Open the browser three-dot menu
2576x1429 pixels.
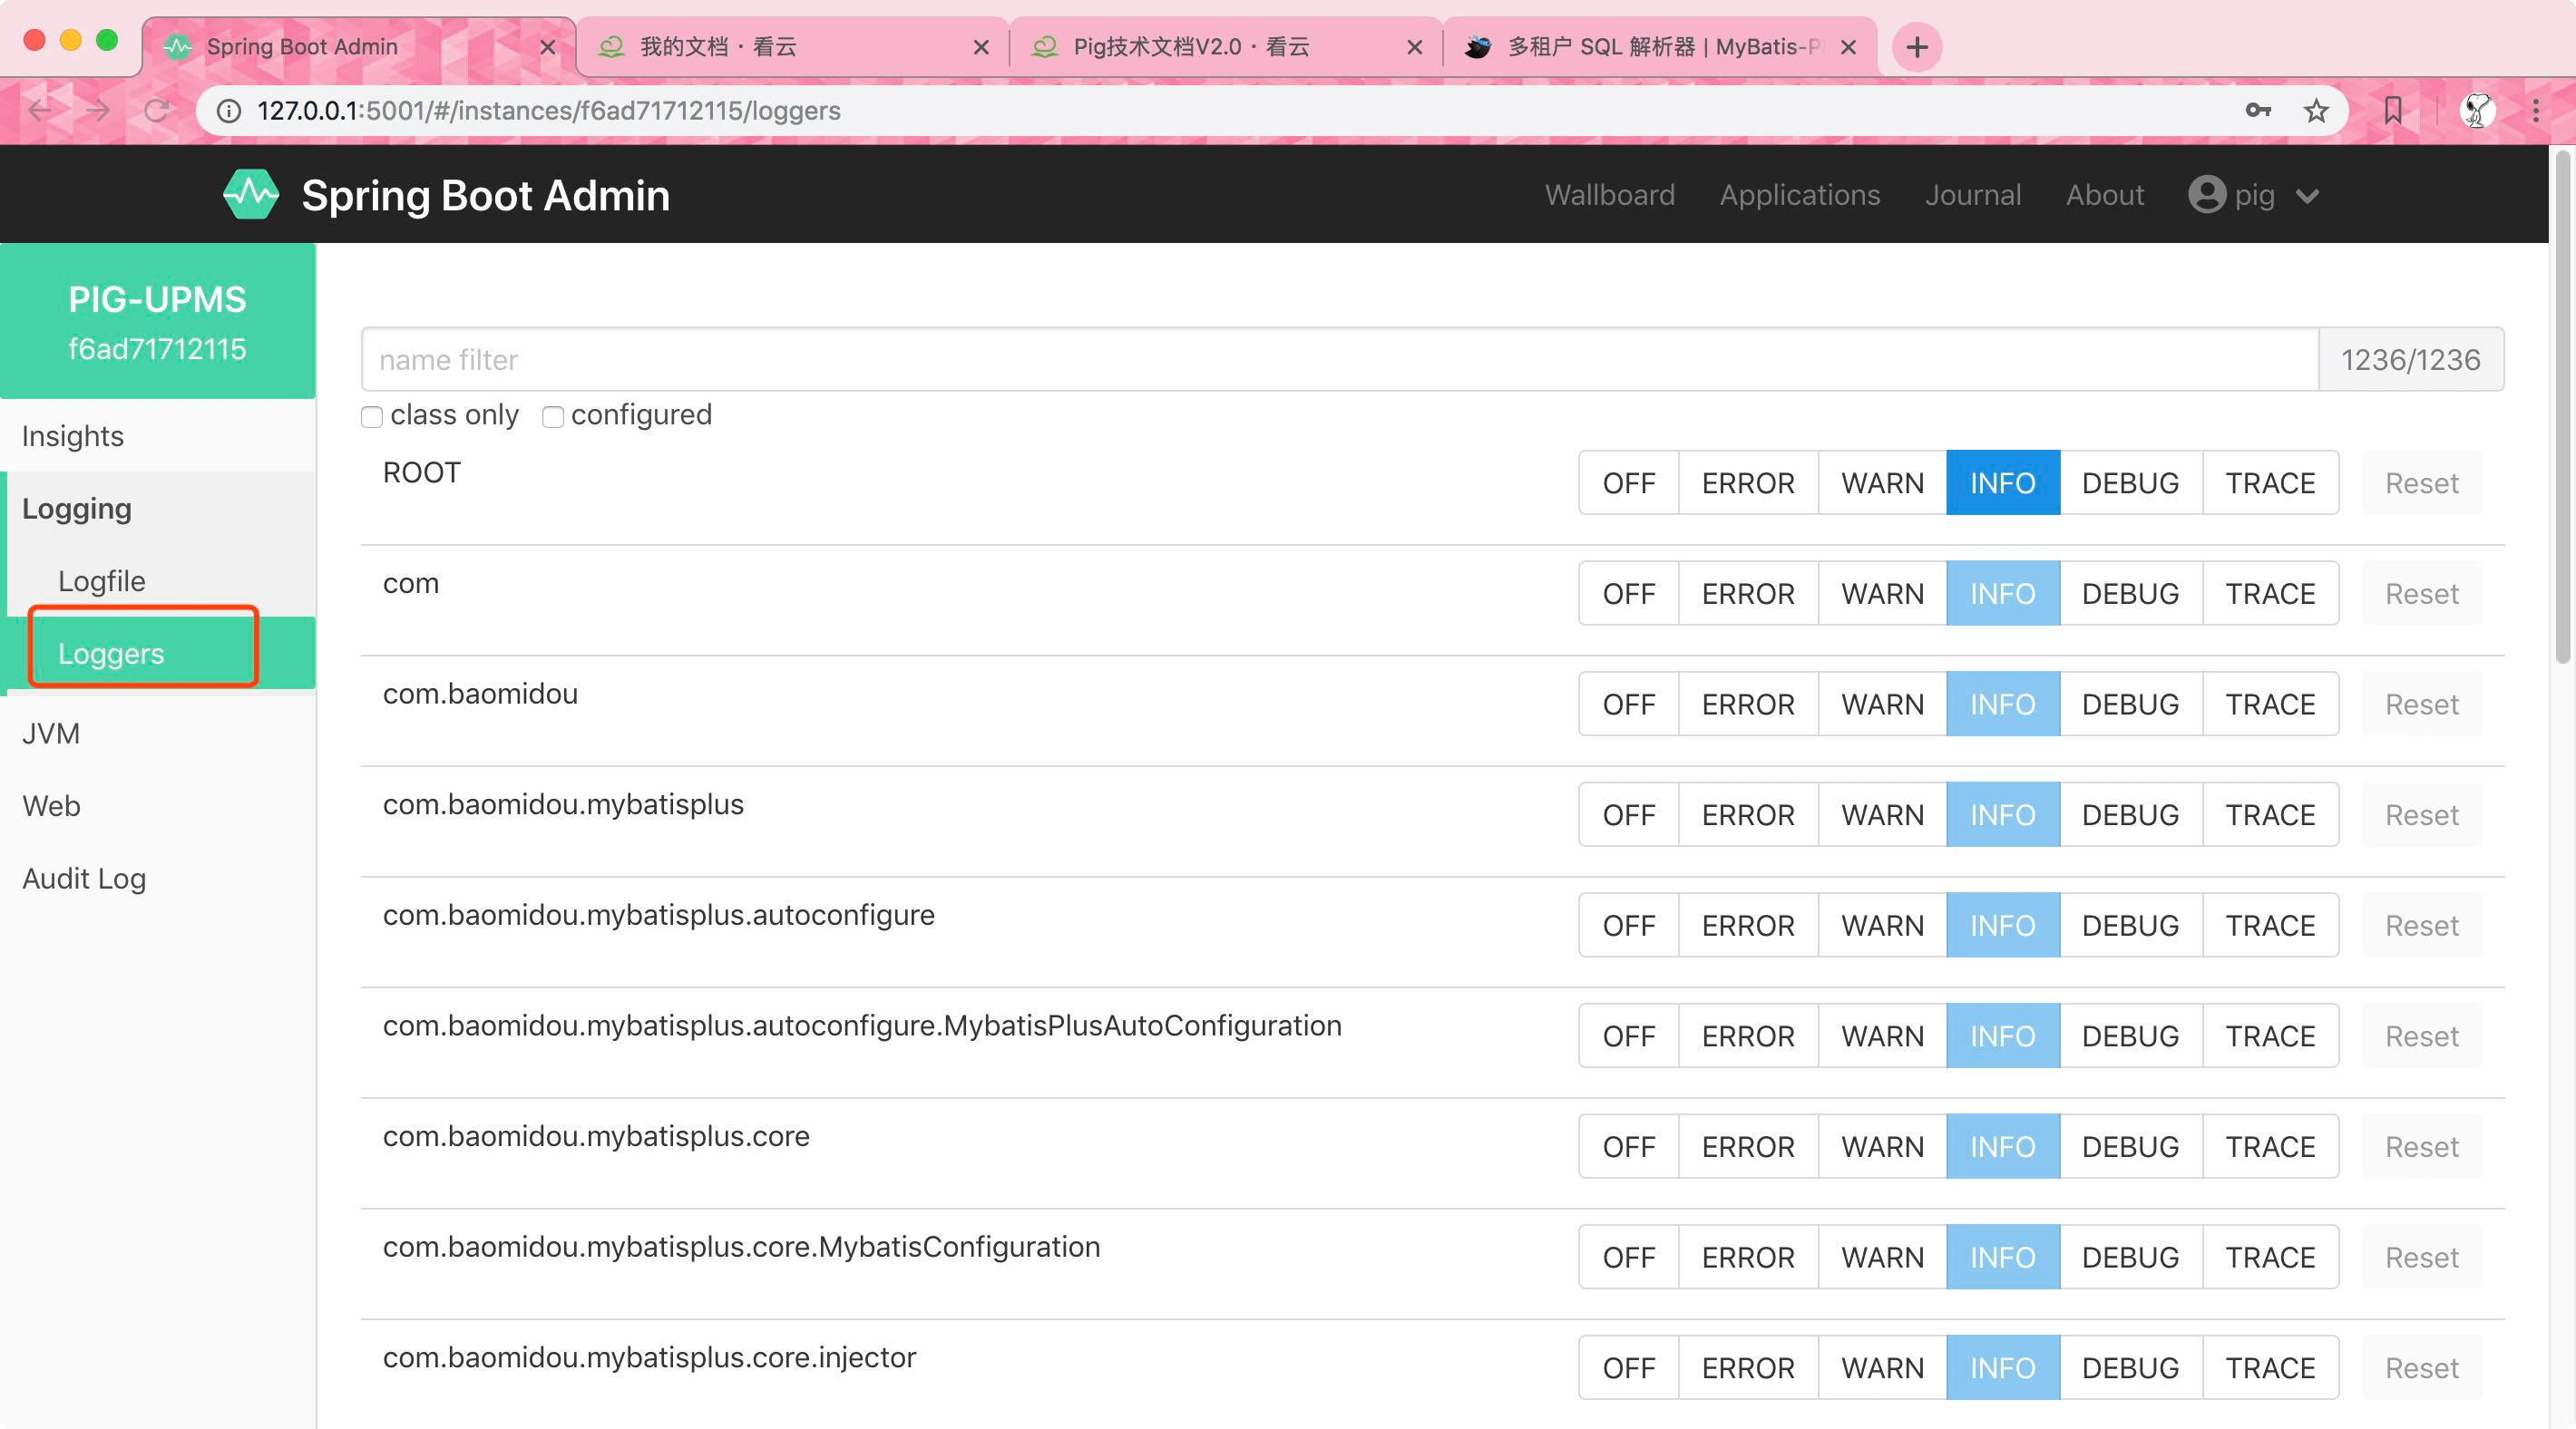(2535, 110)
